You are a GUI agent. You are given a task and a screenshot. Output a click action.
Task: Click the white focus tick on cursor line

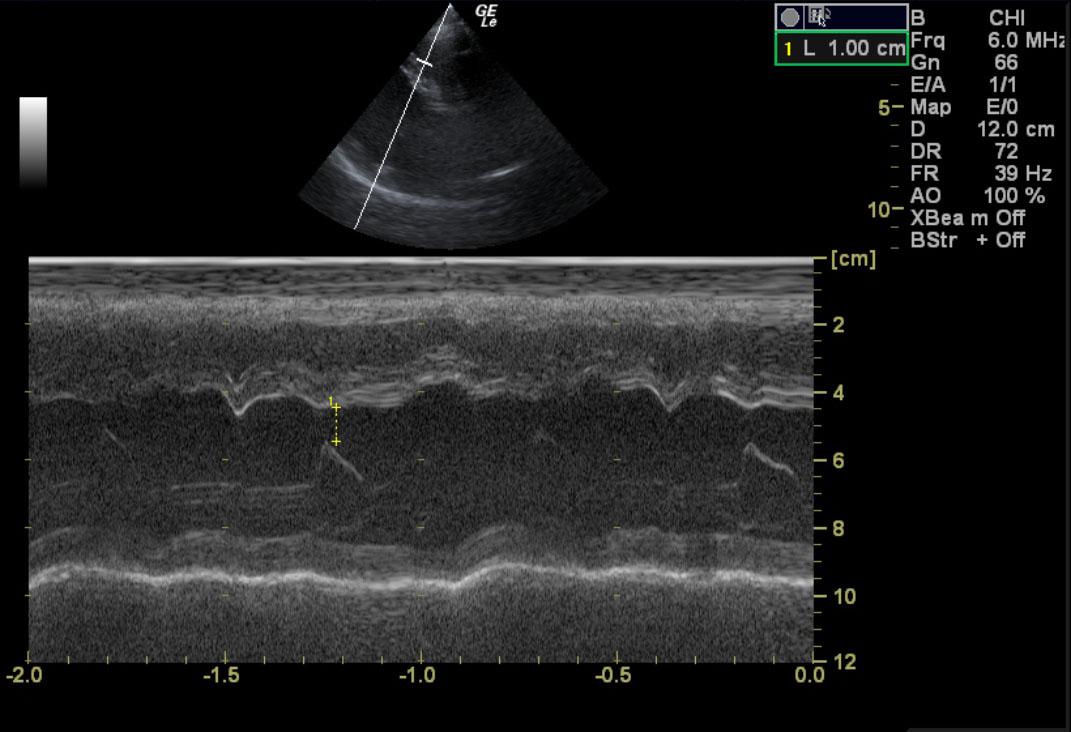425,63
